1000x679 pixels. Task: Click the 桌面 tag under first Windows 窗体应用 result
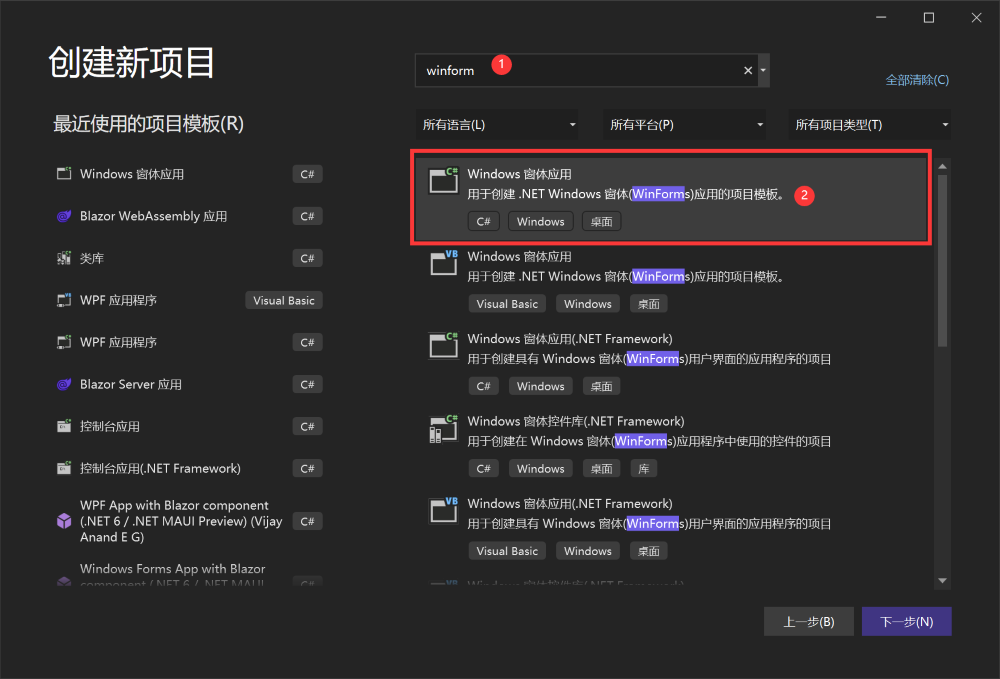(601, 221)
